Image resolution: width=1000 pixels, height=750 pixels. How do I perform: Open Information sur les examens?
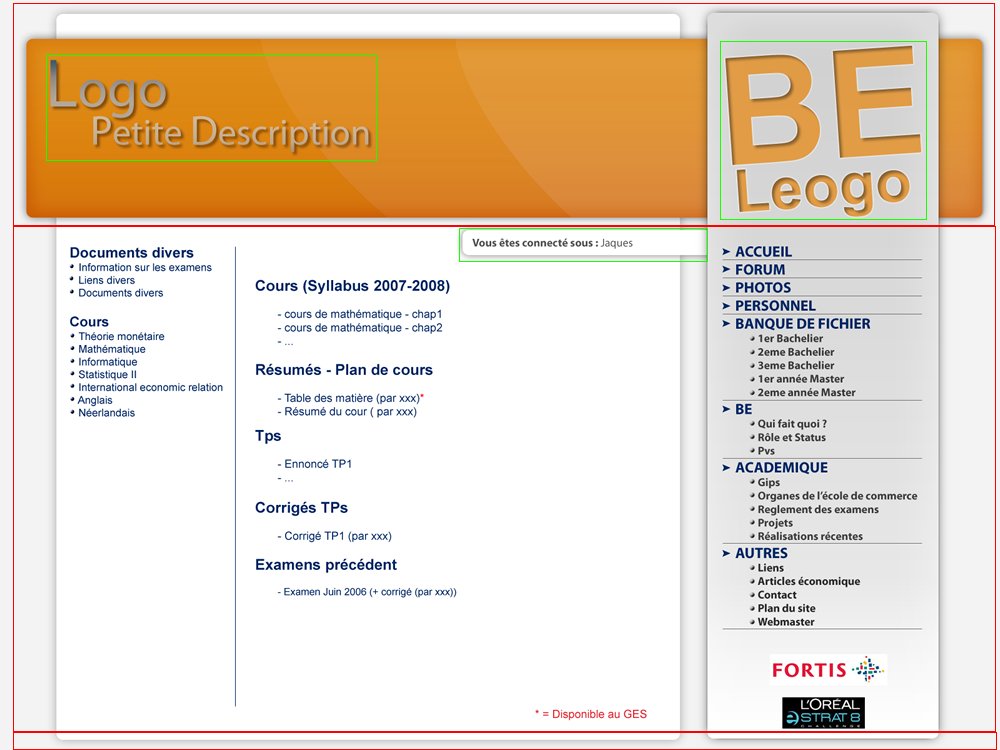[145, 268]
